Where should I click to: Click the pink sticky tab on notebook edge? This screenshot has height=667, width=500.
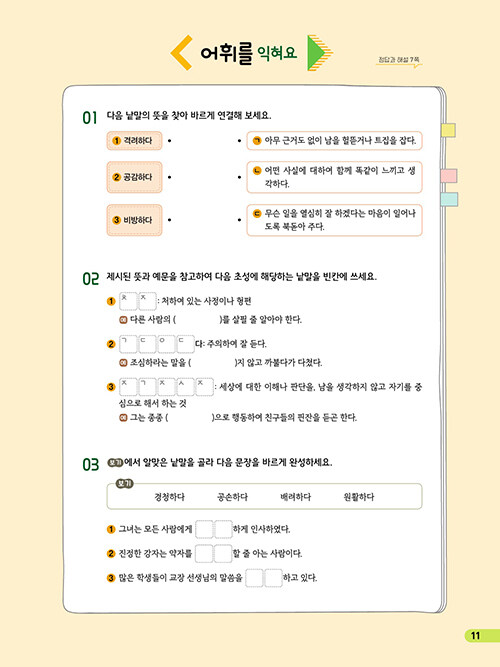(449, 175)
